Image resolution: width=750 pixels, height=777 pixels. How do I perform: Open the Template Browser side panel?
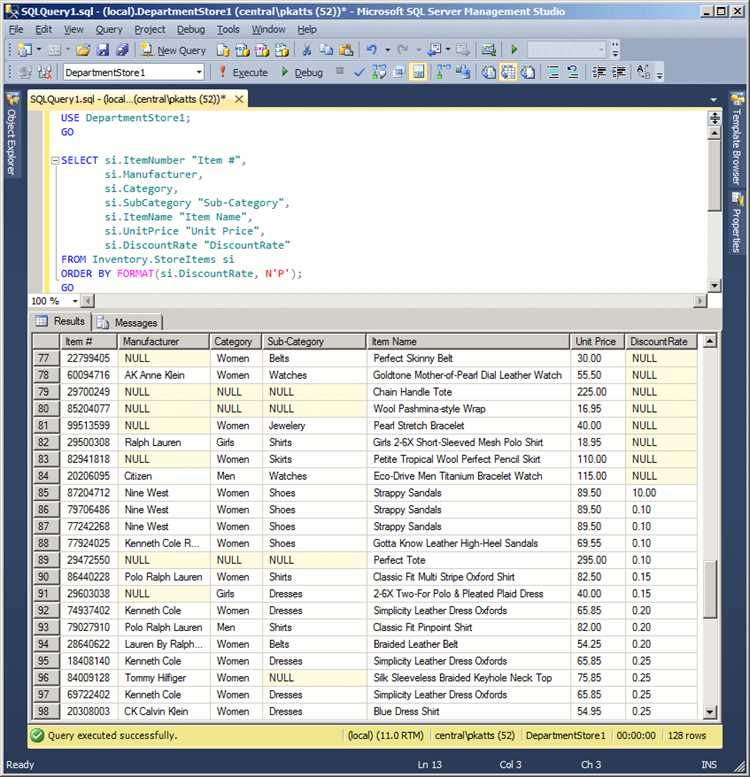tap(737, 139)
